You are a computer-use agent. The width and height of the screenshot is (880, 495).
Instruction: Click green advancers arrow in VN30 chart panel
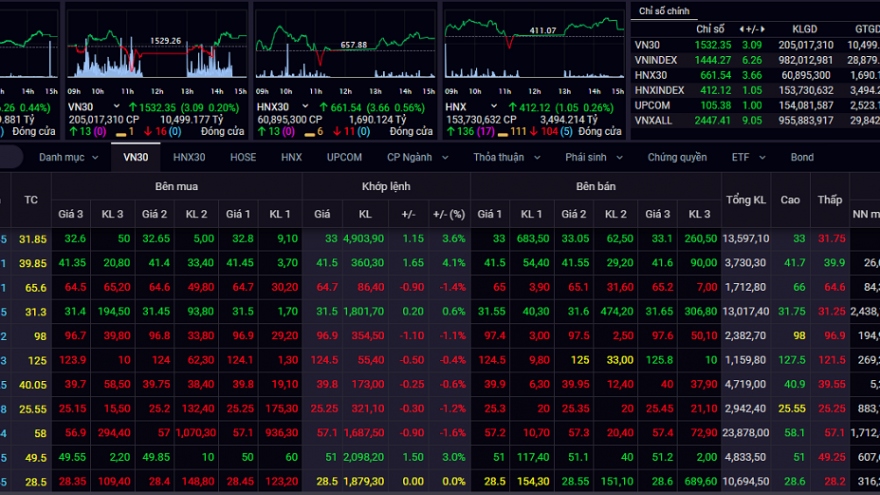click(x=74, y=131)
